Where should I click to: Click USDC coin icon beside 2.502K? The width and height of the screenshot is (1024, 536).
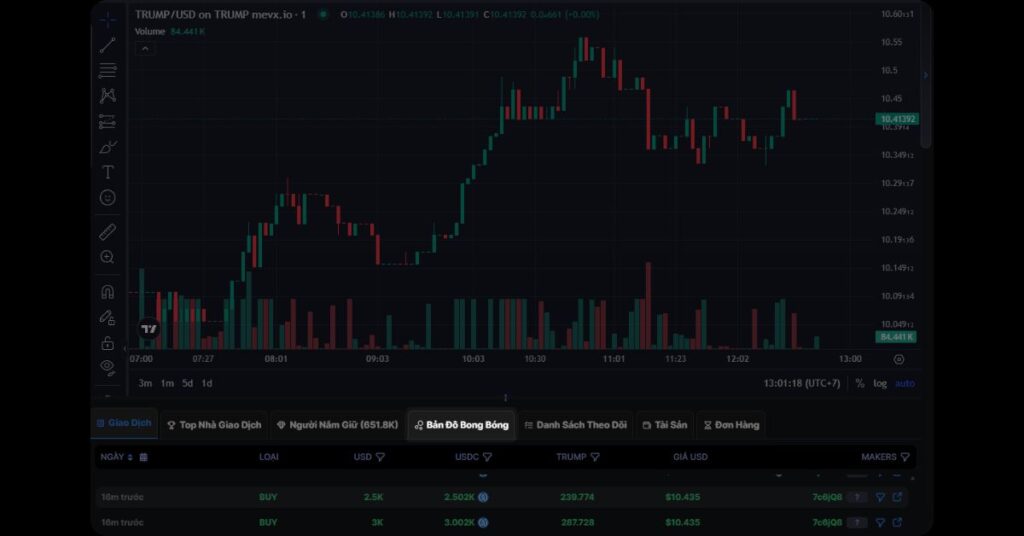(483, 497)
